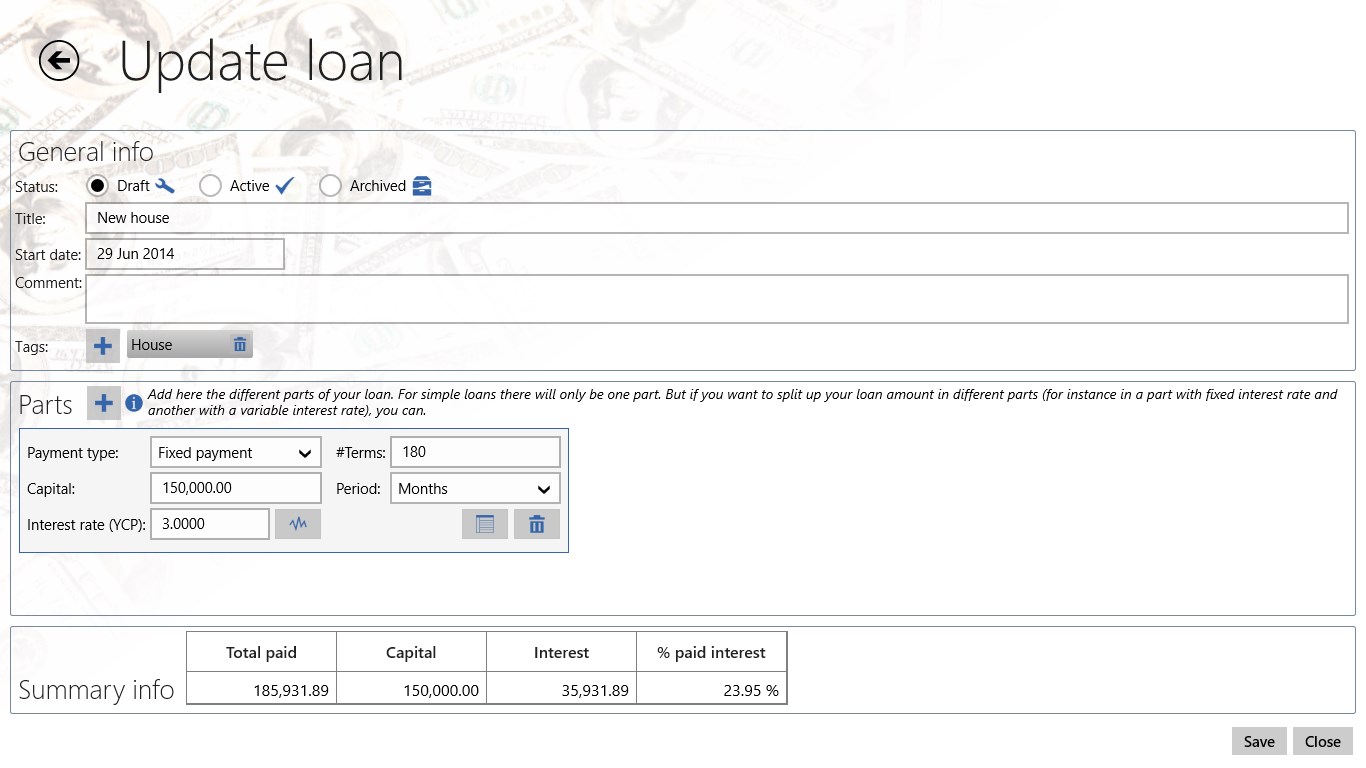The width and height of the screenshot is (1366, 768).
Task: Delete this loan part
Action: 537,524
